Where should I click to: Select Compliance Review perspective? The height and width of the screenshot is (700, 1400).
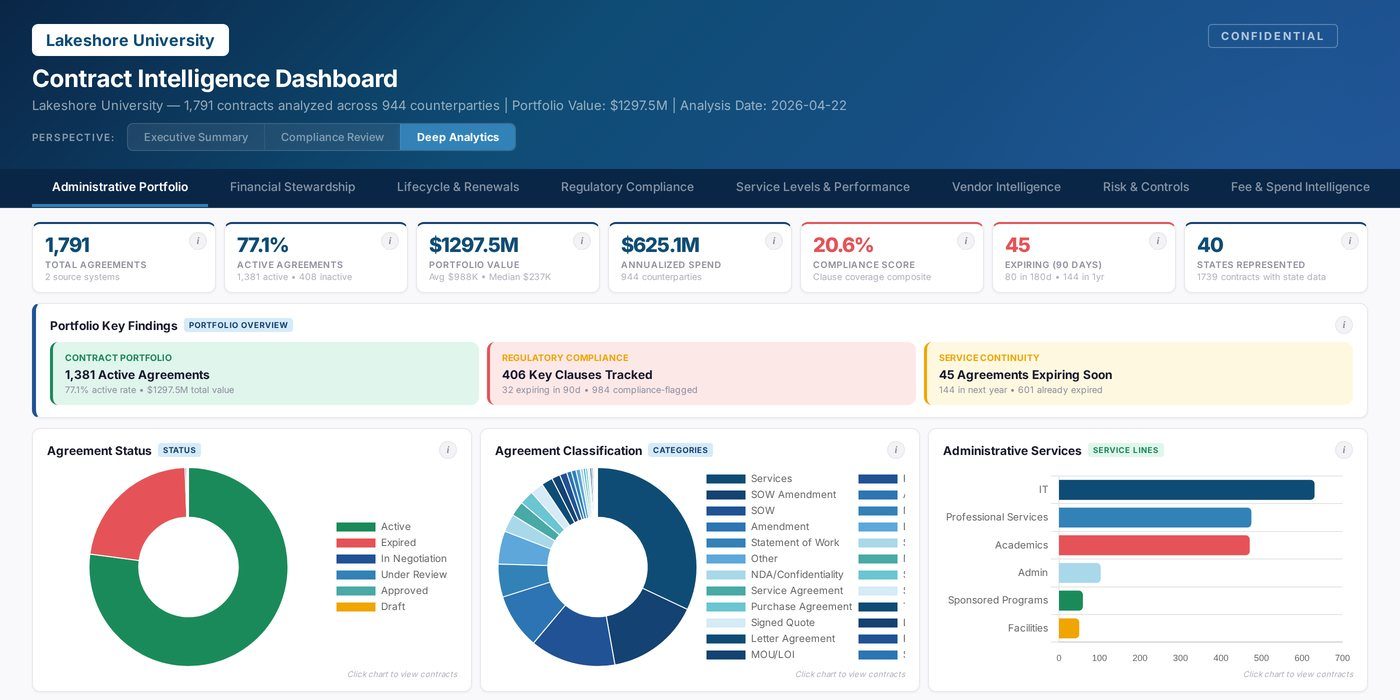point(332,137)
